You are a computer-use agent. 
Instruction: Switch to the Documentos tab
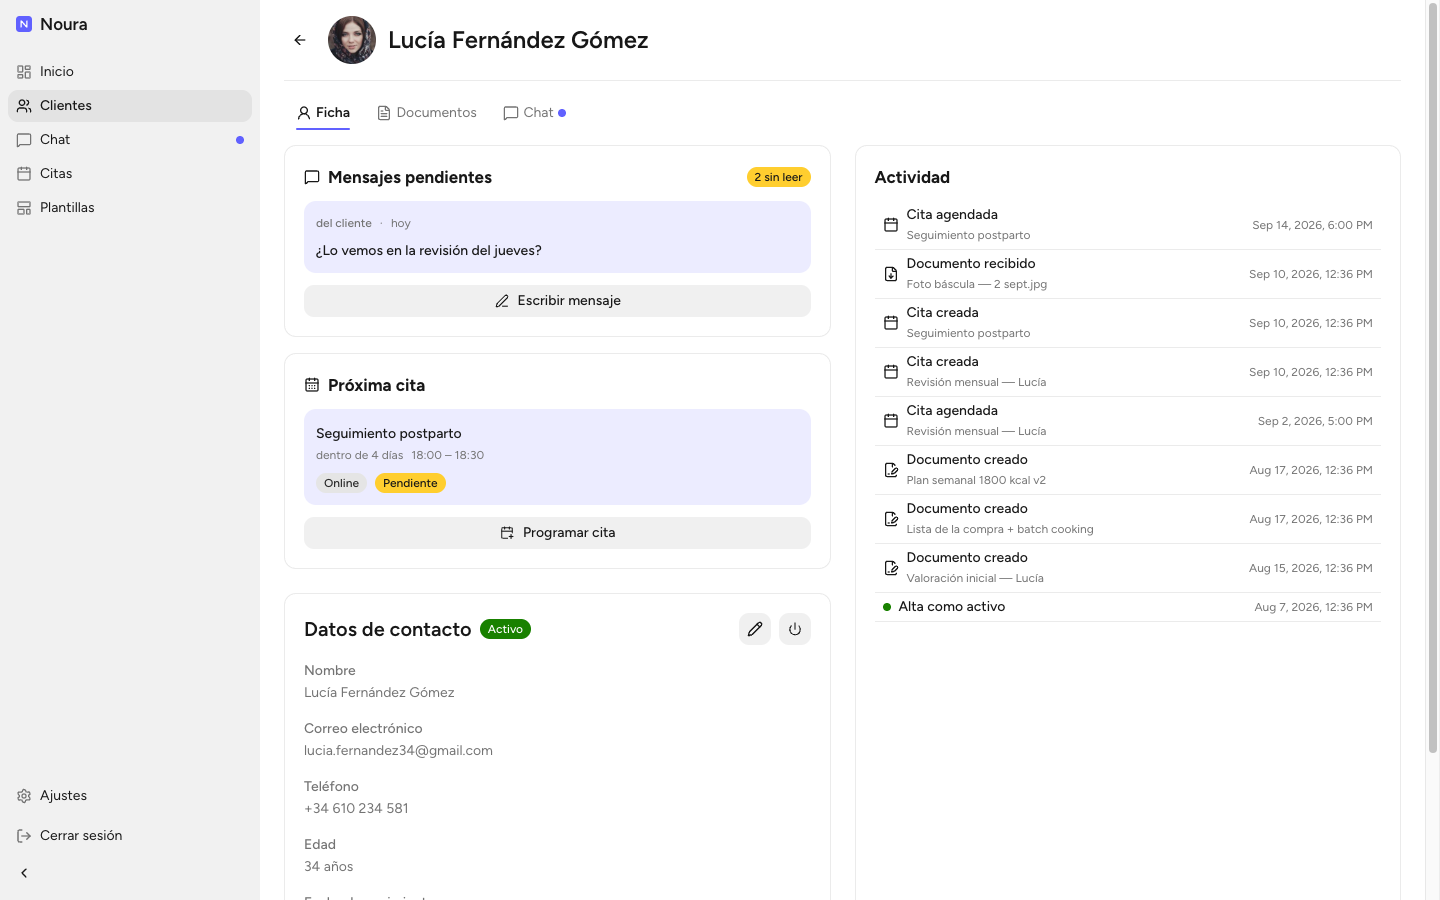coord(427,113)
